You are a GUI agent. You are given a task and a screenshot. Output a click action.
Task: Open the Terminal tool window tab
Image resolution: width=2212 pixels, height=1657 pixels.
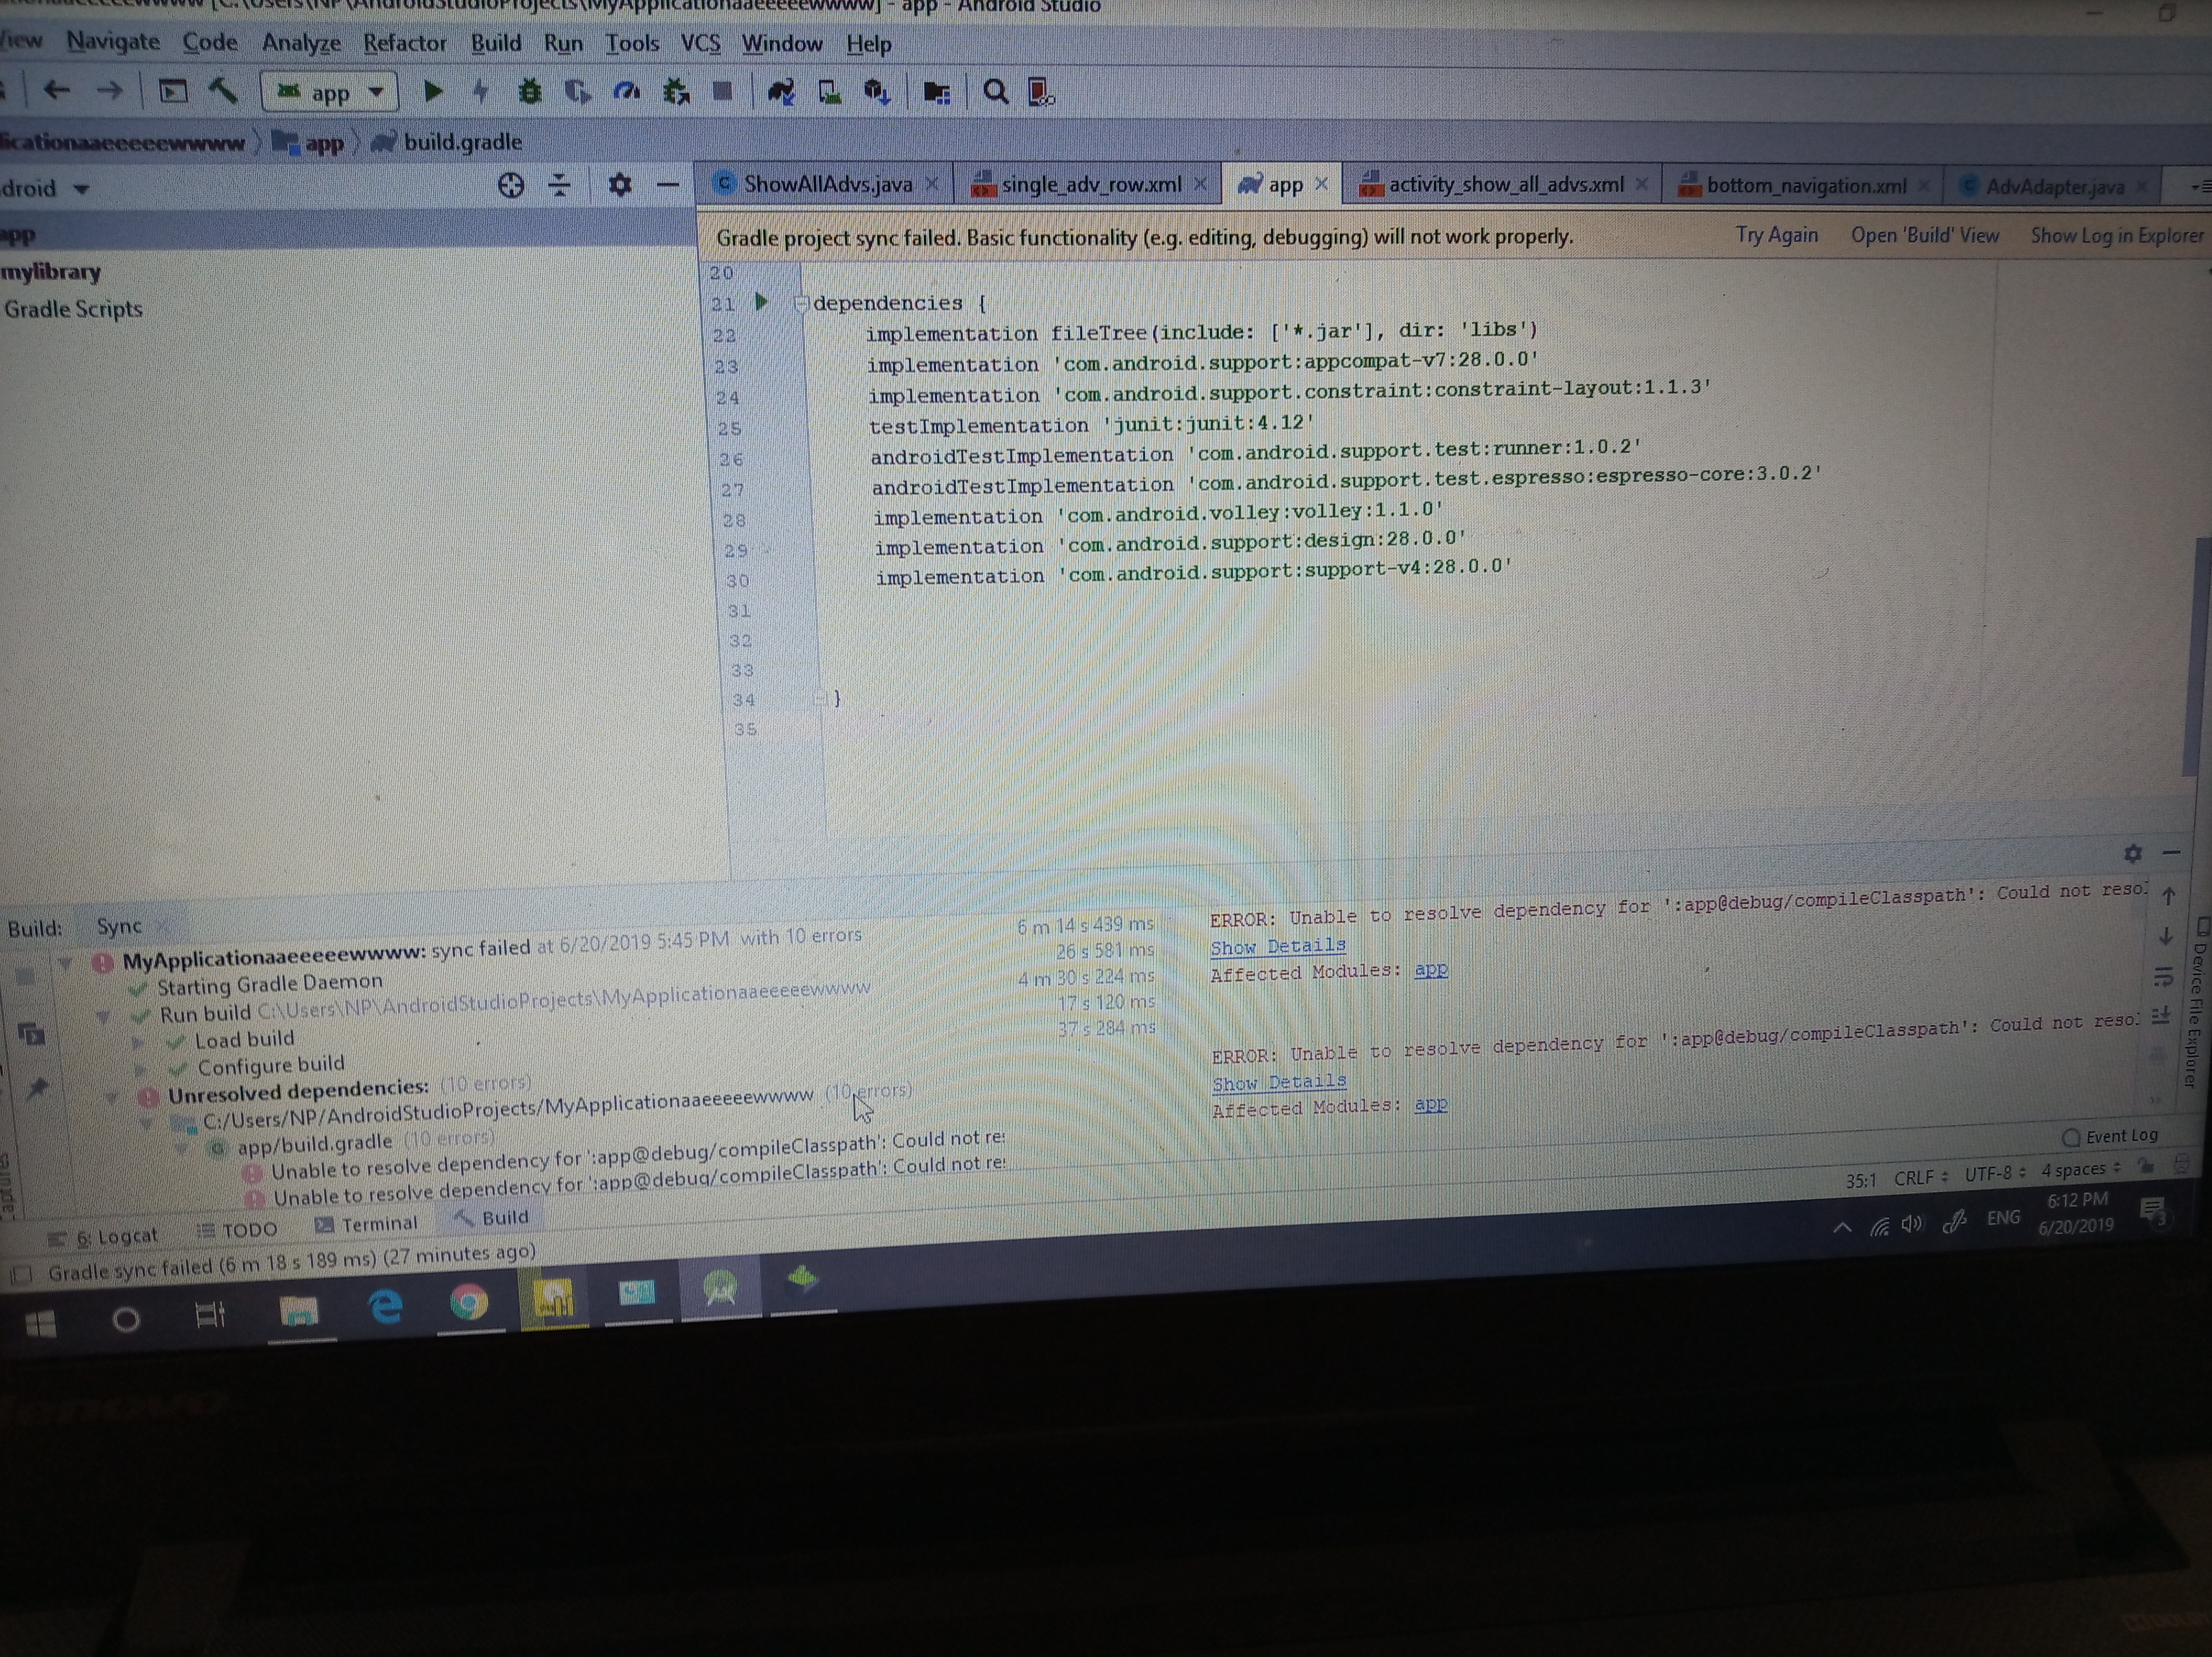[366, 1224]
